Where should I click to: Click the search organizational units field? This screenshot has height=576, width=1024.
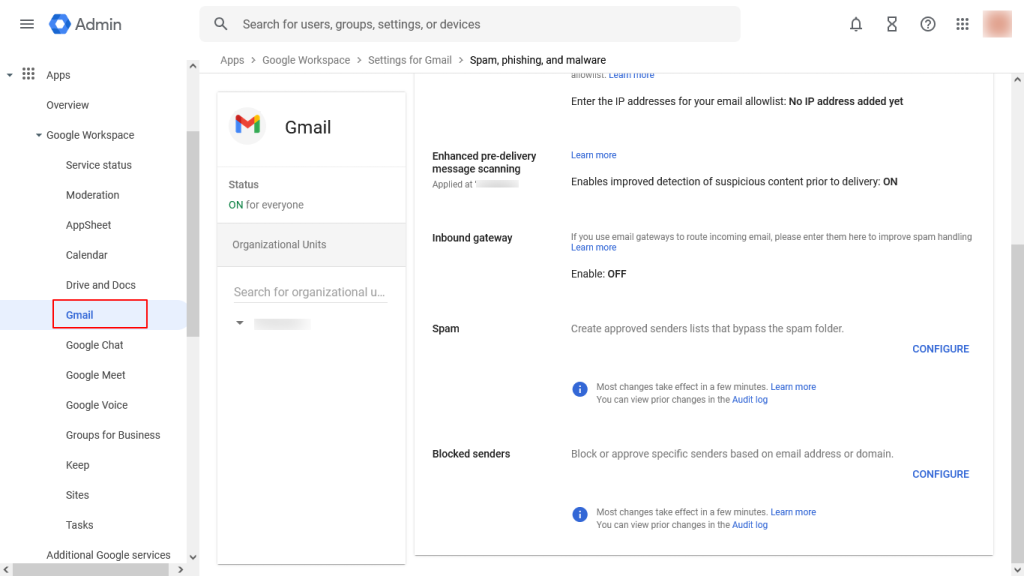pos(310,292)
